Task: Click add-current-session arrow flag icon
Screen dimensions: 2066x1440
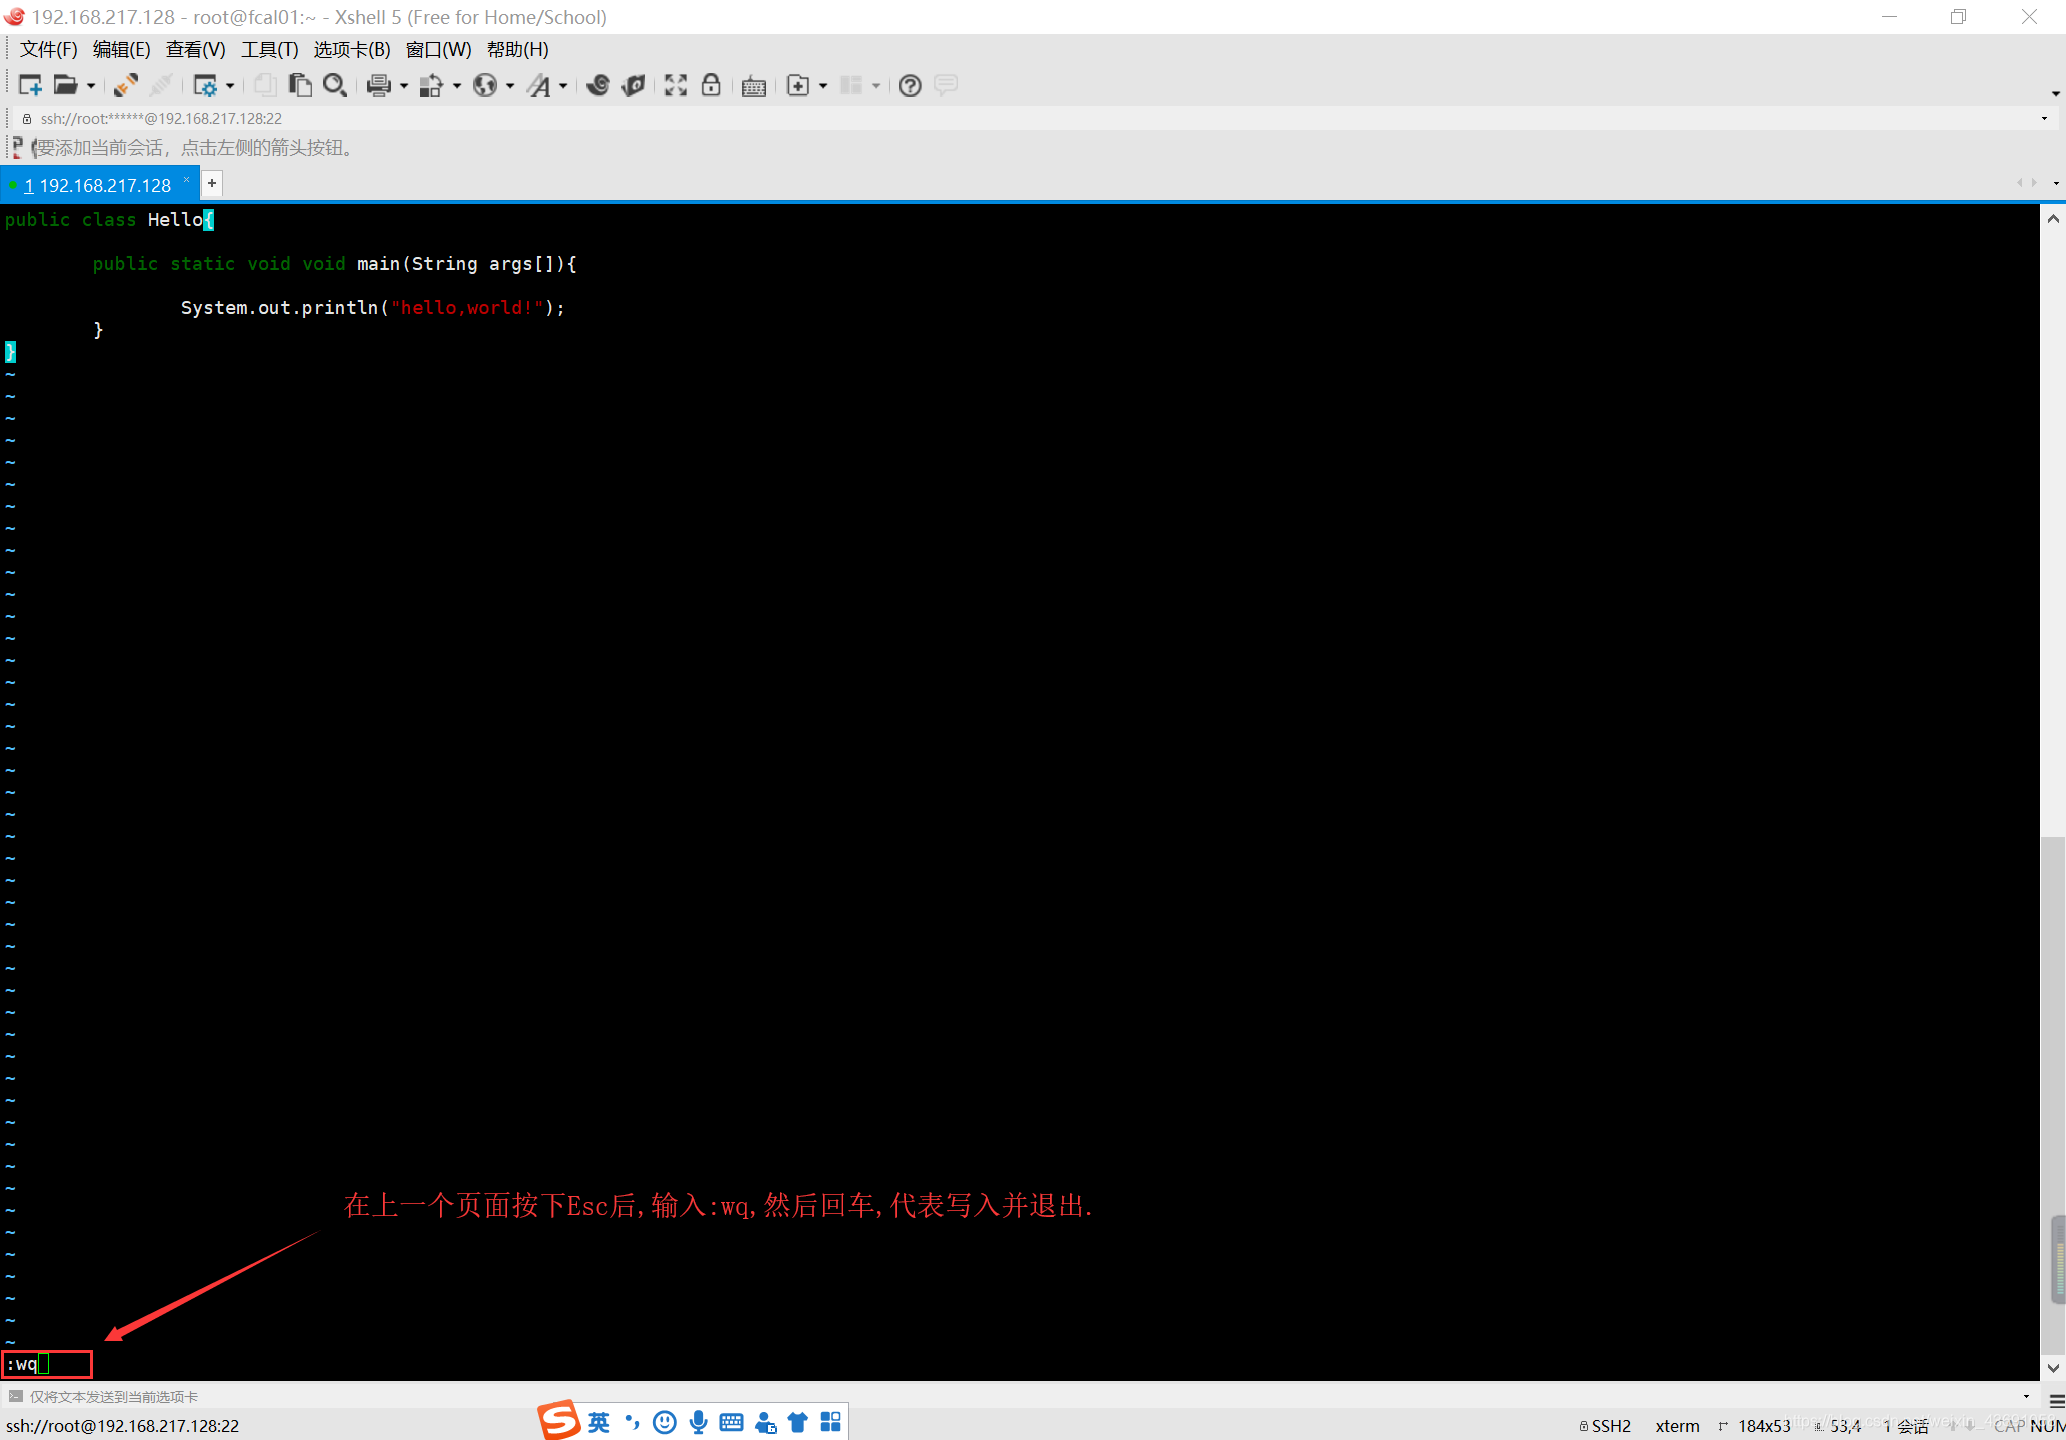Action: tap(17, 148)
